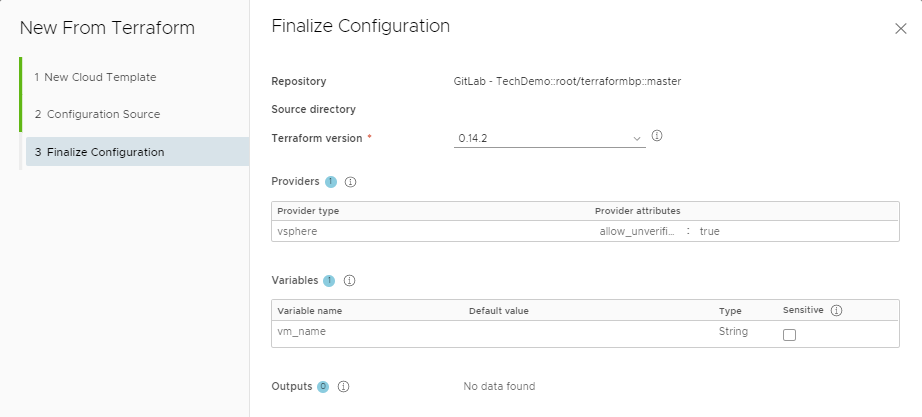This screenshot has width=922, height=417.
Task: Click the Providers count badge
Action: pos(331,182)
